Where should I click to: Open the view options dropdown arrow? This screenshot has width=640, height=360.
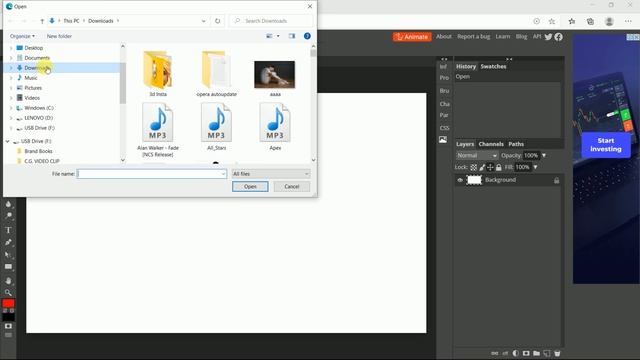tap(278, 36)
